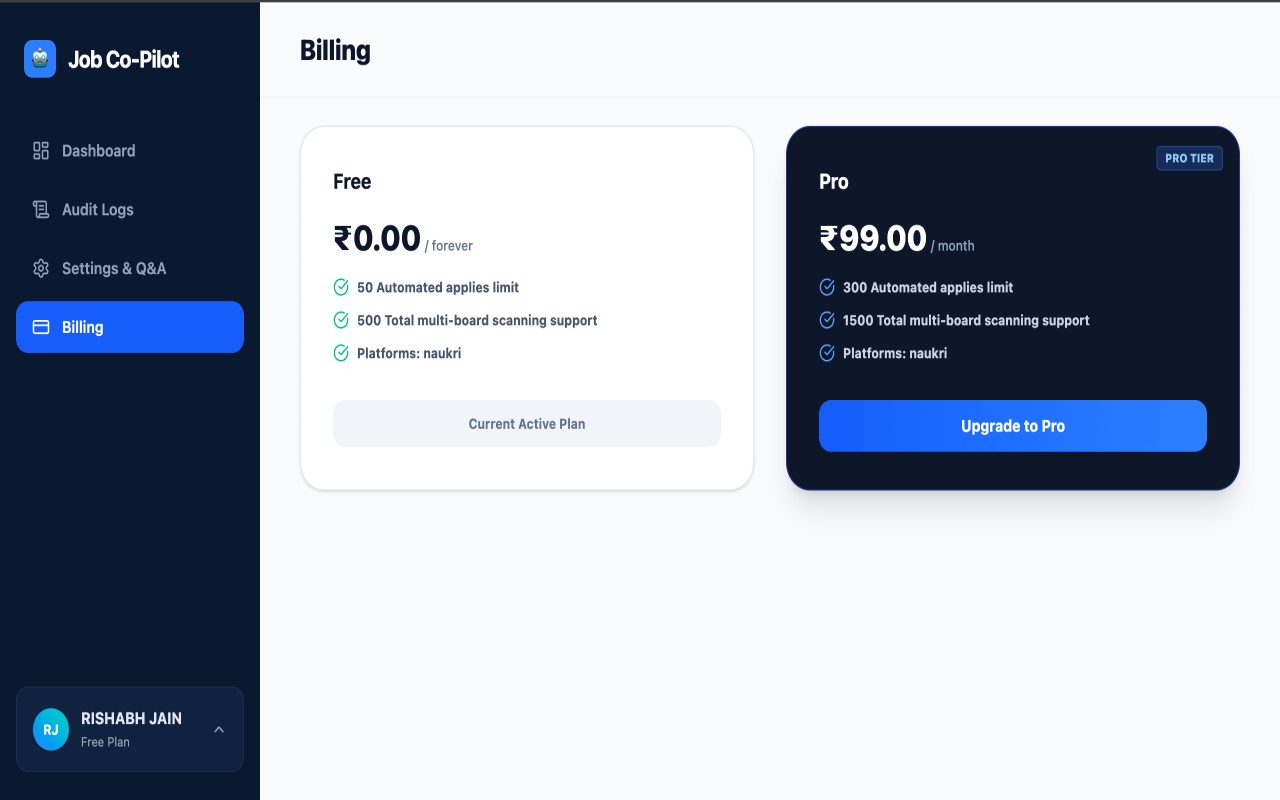Click the PRO TIER badge
Screen dimensions: 1280x800
click(1189, 158)
